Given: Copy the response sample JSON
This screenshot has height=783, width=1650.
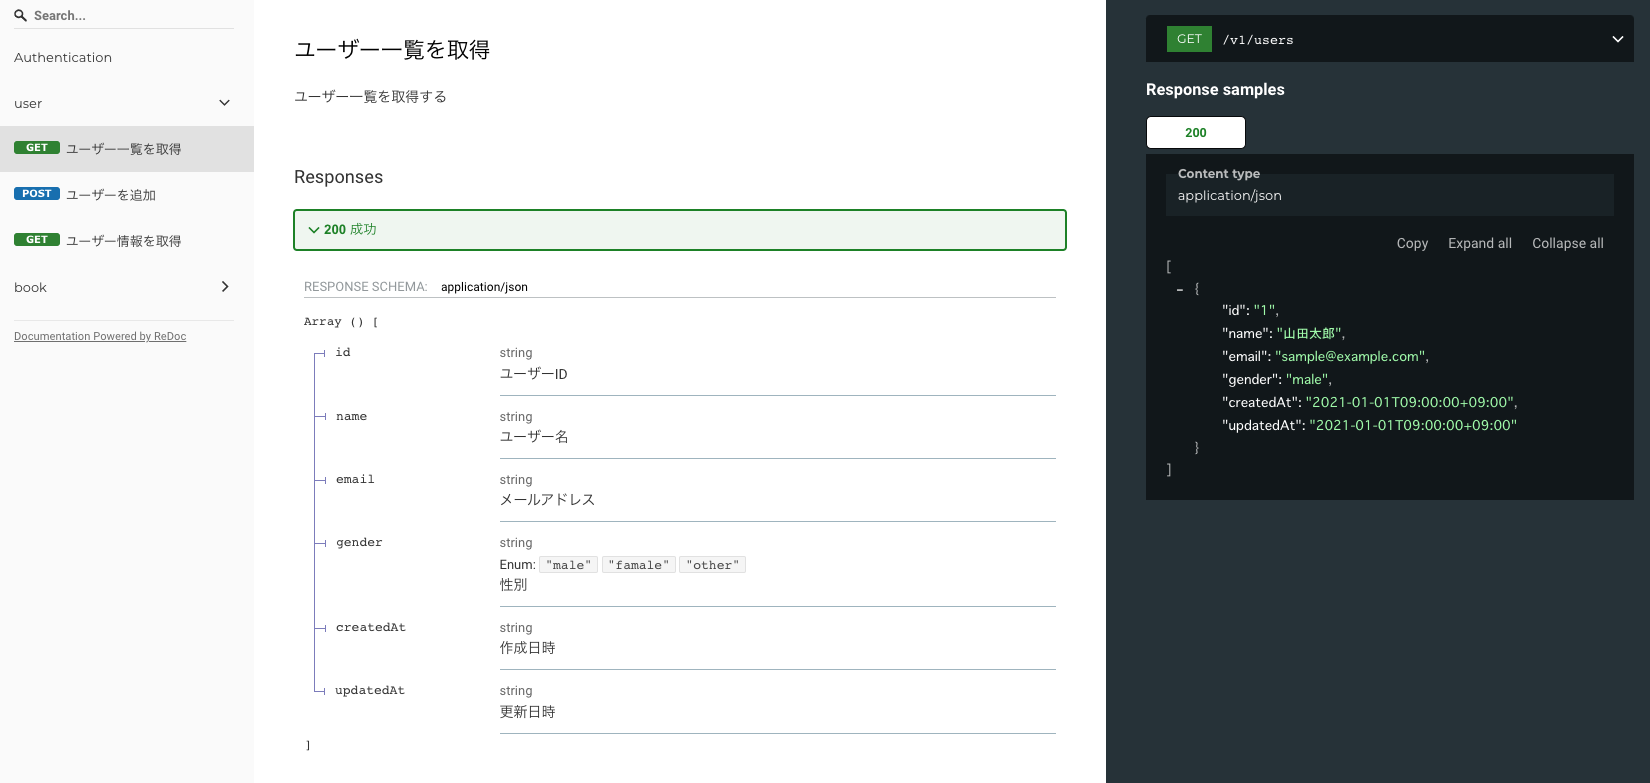Looking at the screenshot, I should 1412,243.
